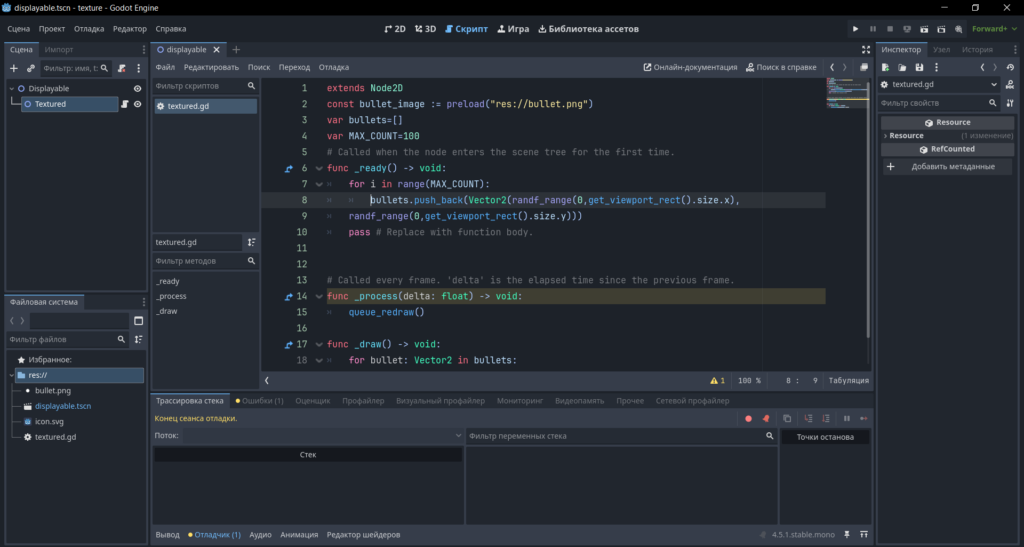1024x547 pixels.
Task: Open the script attached to Textured node
Action: 124,104
